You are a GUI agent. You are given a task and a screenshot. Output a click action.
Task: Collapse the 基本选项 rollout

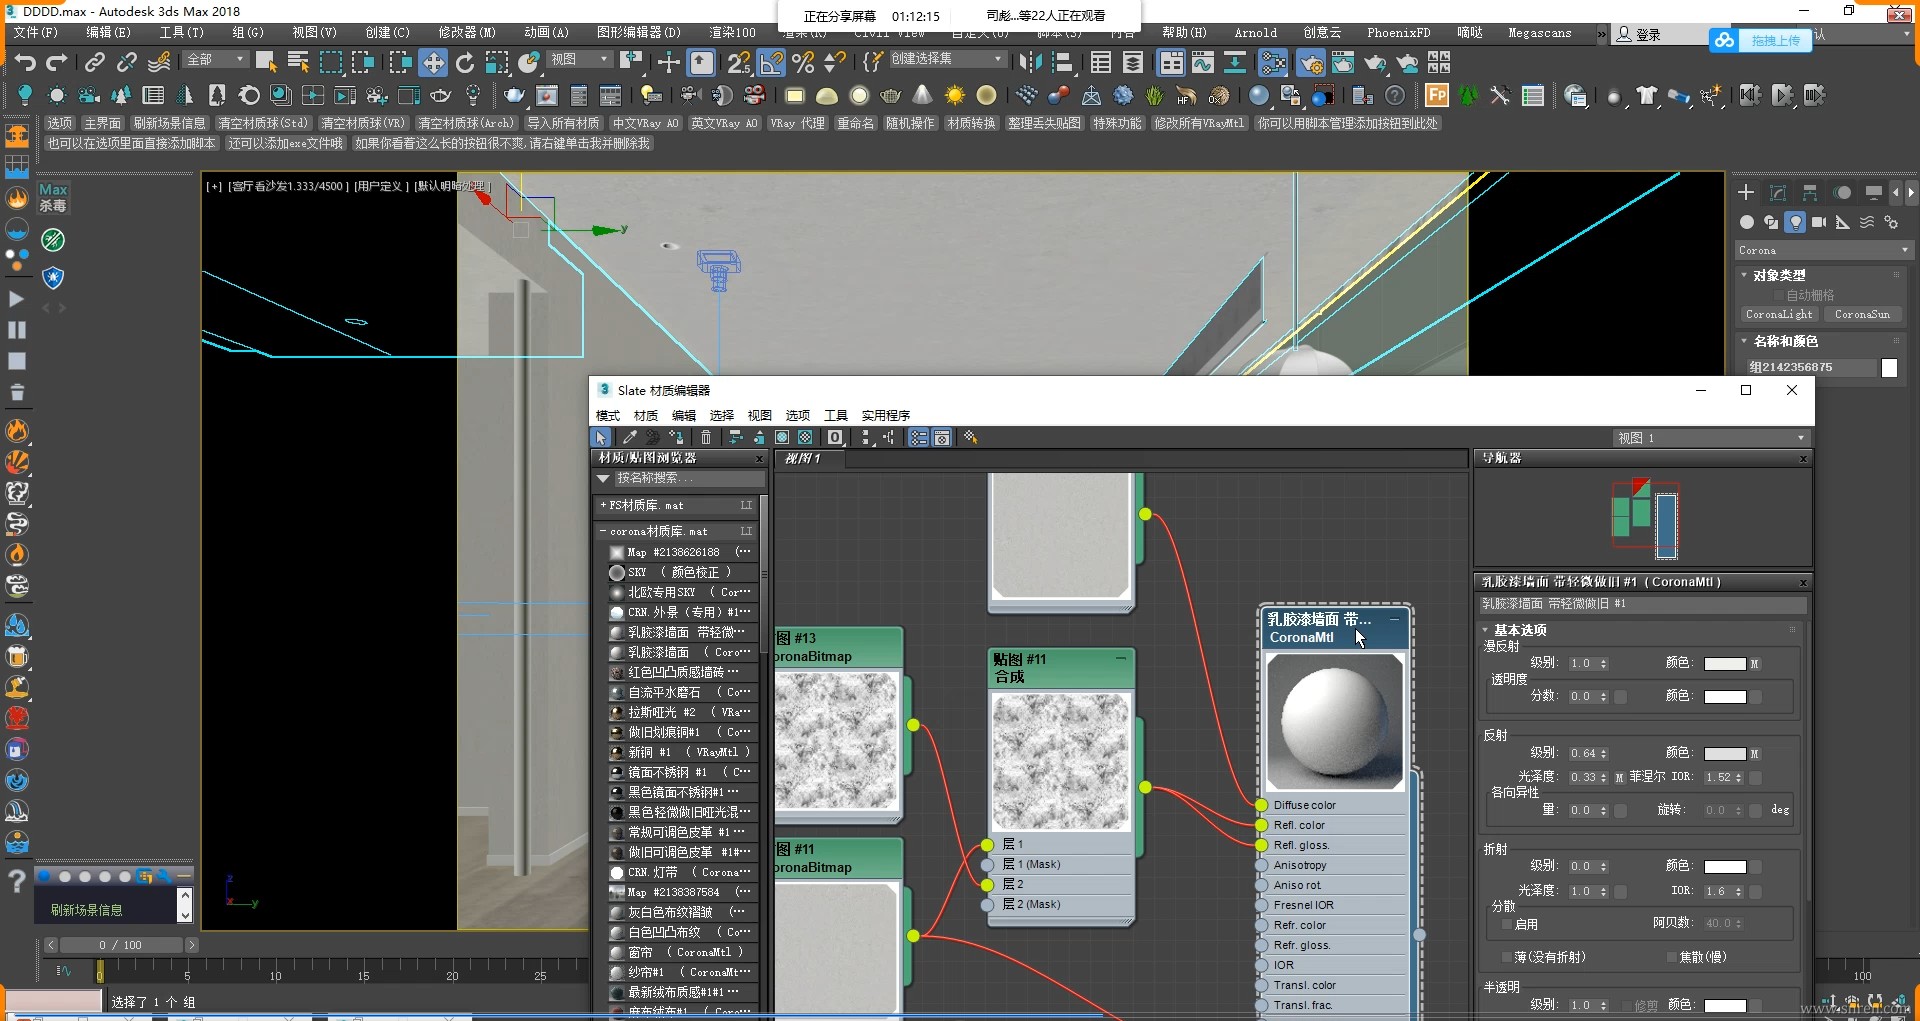[x=1485, y=630]
